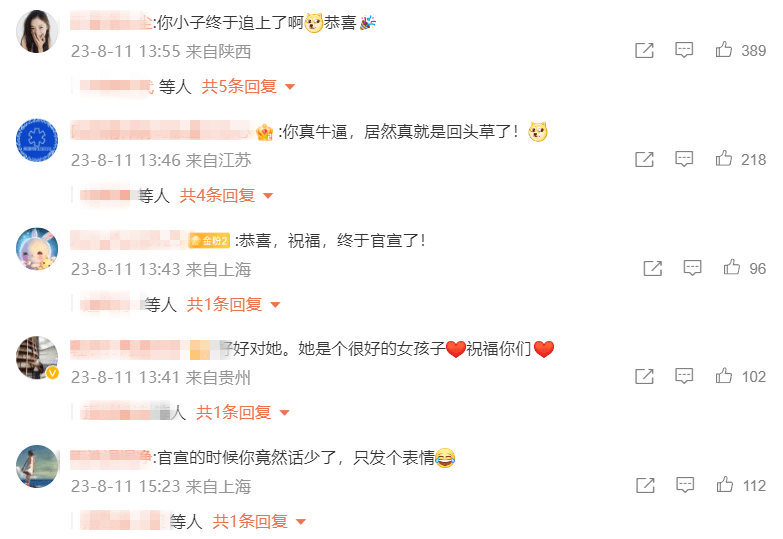783x539 pixels.
Task: Like the comment with 112 likes
Action: click(725, 485)
